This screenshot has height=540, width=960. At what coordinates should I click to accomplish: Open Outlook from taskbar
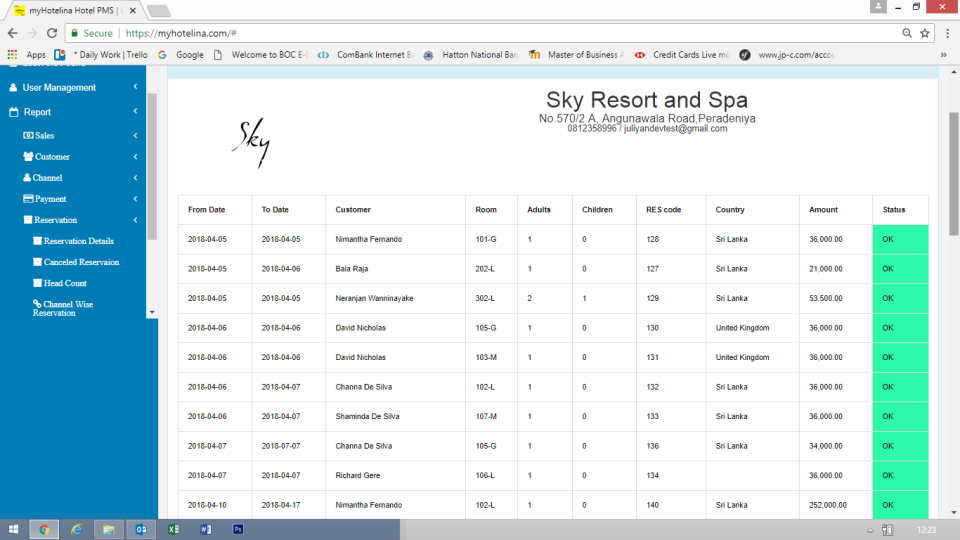[141, 530]
